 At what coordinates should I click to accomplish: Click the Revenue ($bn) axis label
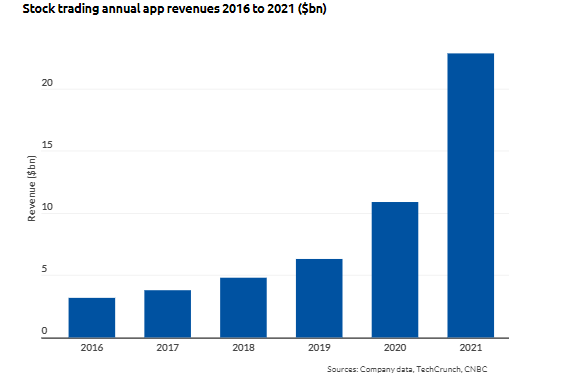[x=32, y=188]
